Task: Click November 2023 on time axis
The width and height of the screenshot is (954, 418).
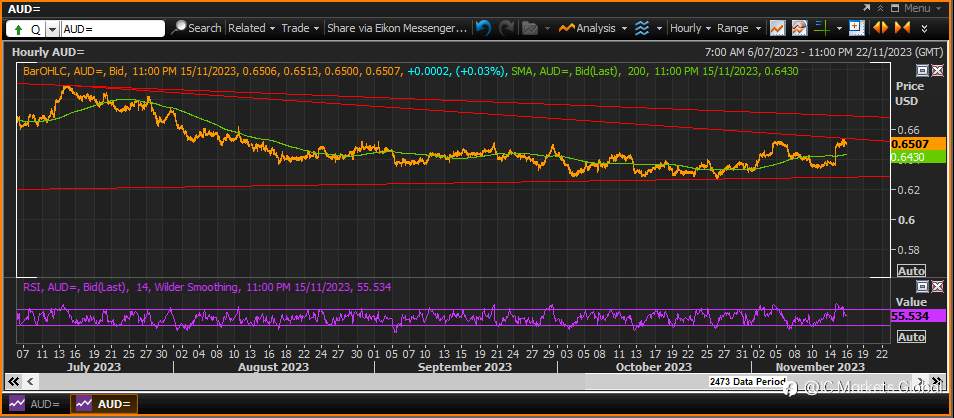Action: click(x=820, y=367)
